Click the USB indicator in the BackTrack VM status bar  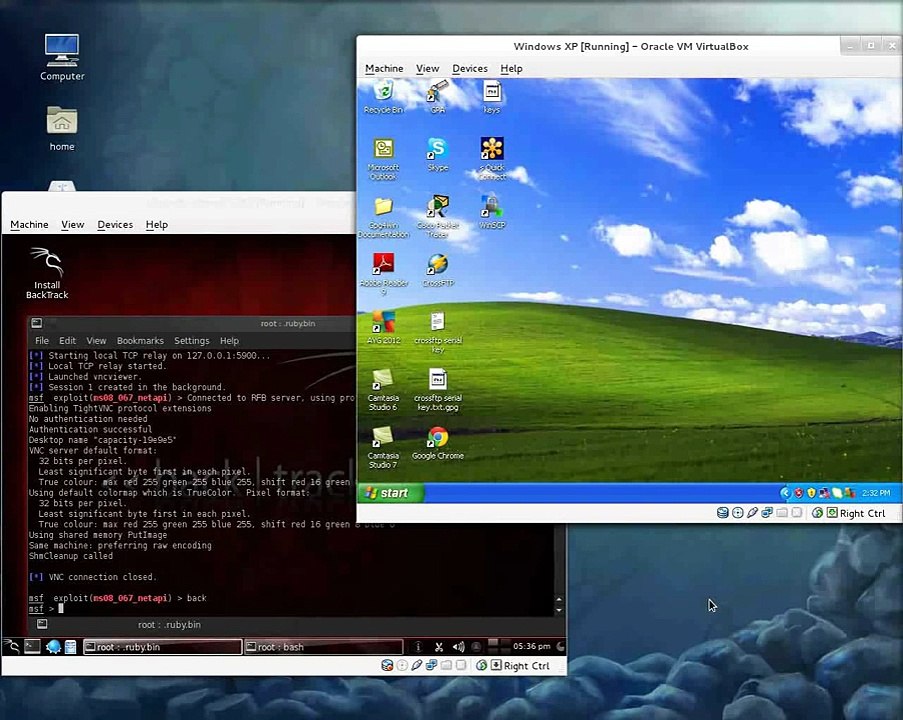pos(417,665)
